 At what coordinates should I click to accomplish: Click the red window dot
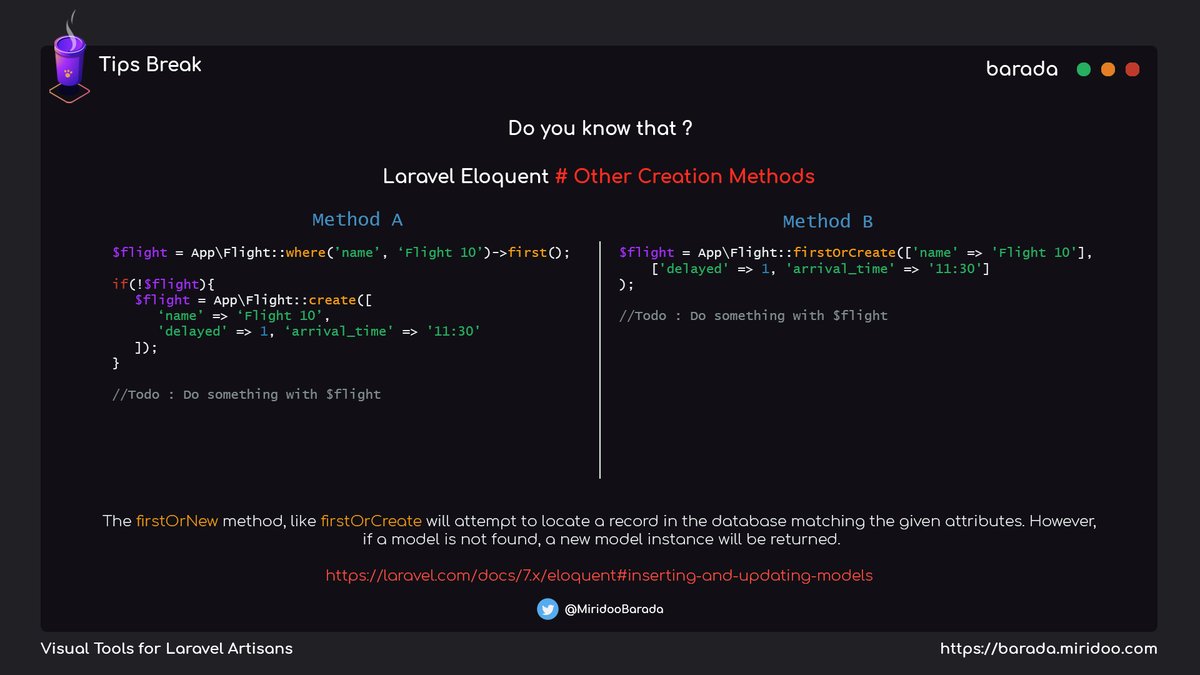[x=1132, y=70]
